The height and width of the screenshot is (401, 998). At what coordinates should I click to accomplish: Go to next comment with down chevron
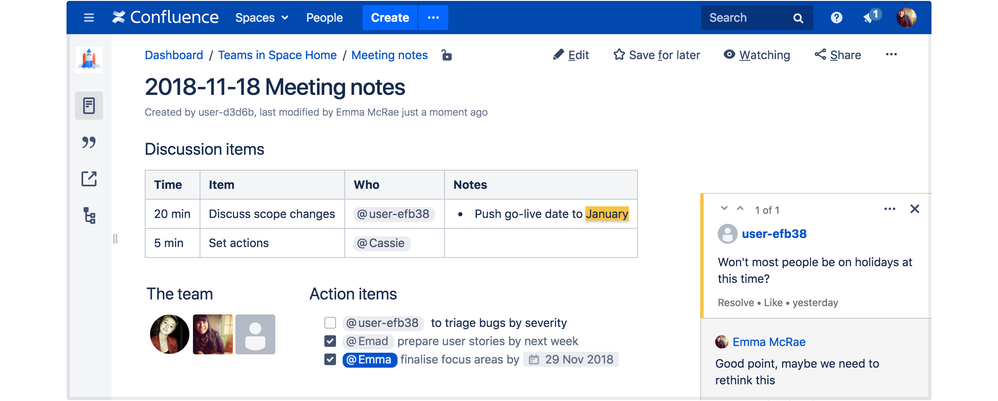coord(724,209)
